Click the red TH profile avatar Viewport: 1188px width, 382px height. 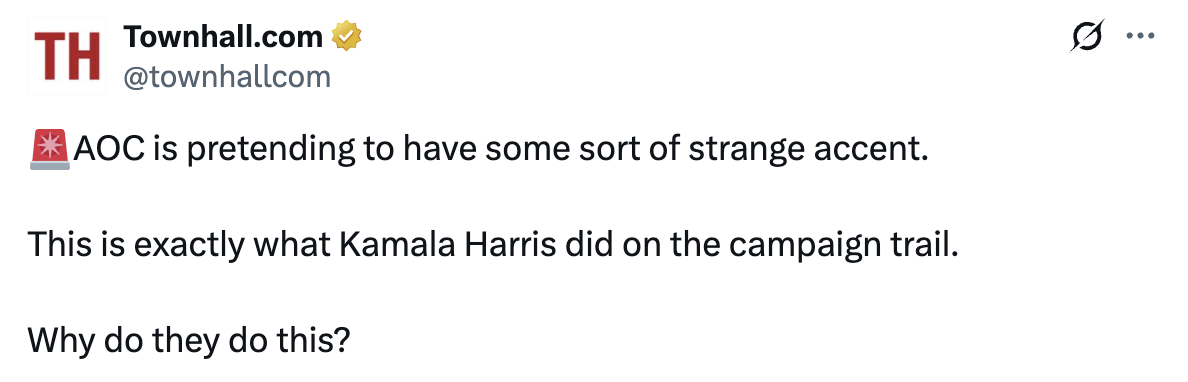click(67, 56)
